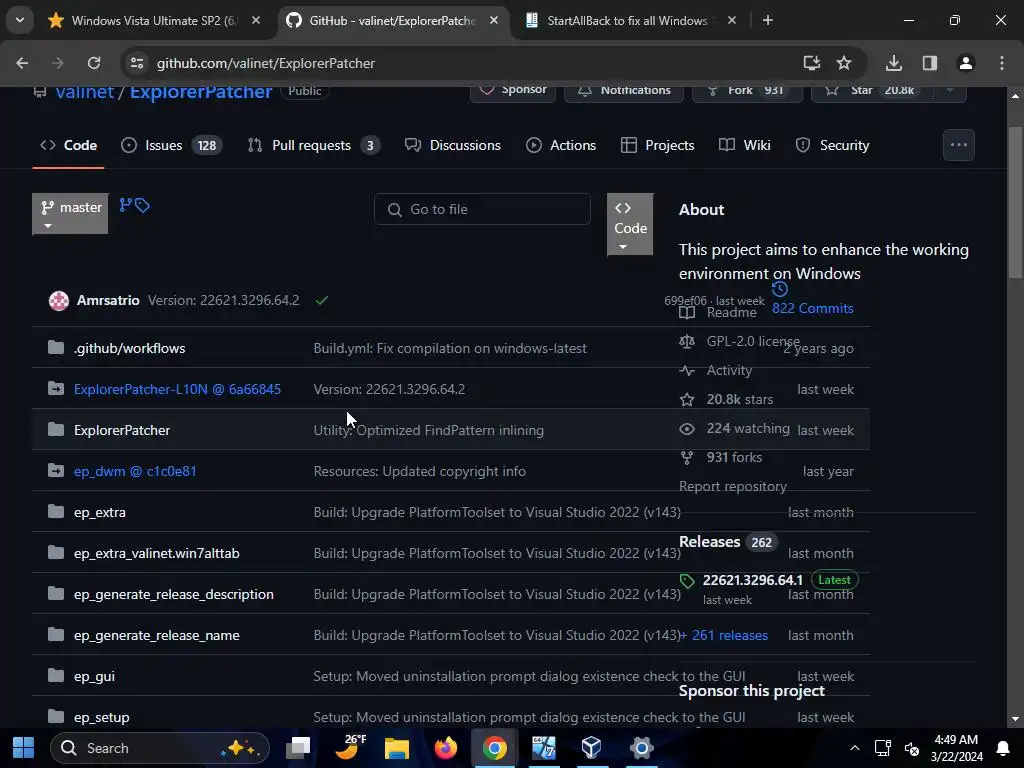Open Chrome downloads icon

(x=894, y=63)
